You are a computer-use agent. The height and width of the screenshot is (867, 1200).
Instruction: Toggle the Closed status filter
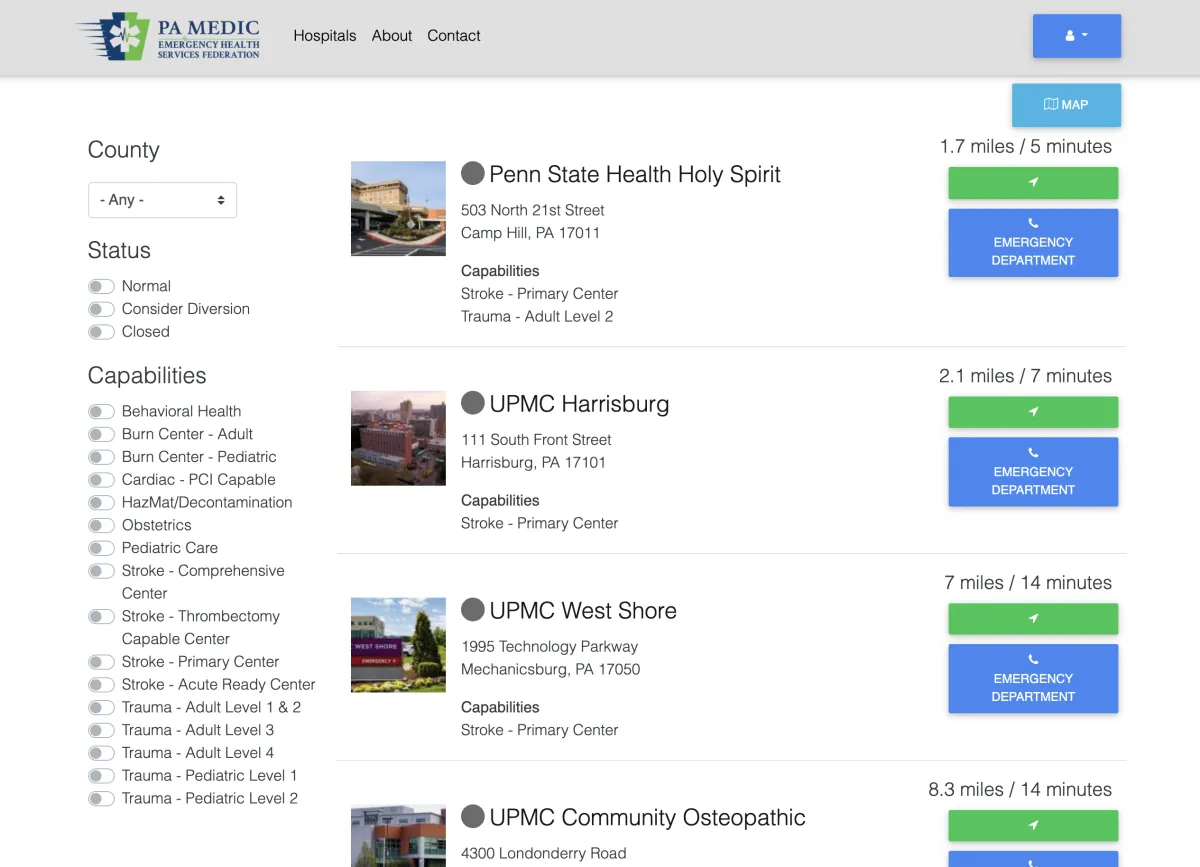[x=101, y=333]
